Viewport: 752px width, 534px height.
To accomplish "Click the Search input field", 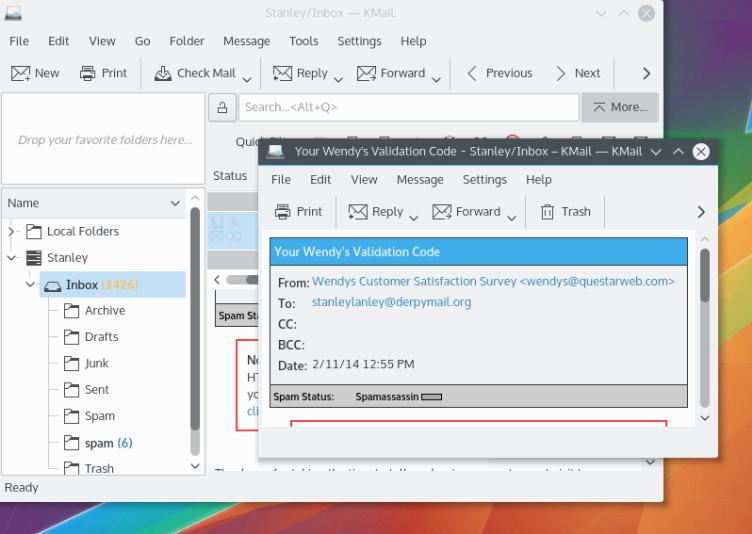I will click(408, 107).
